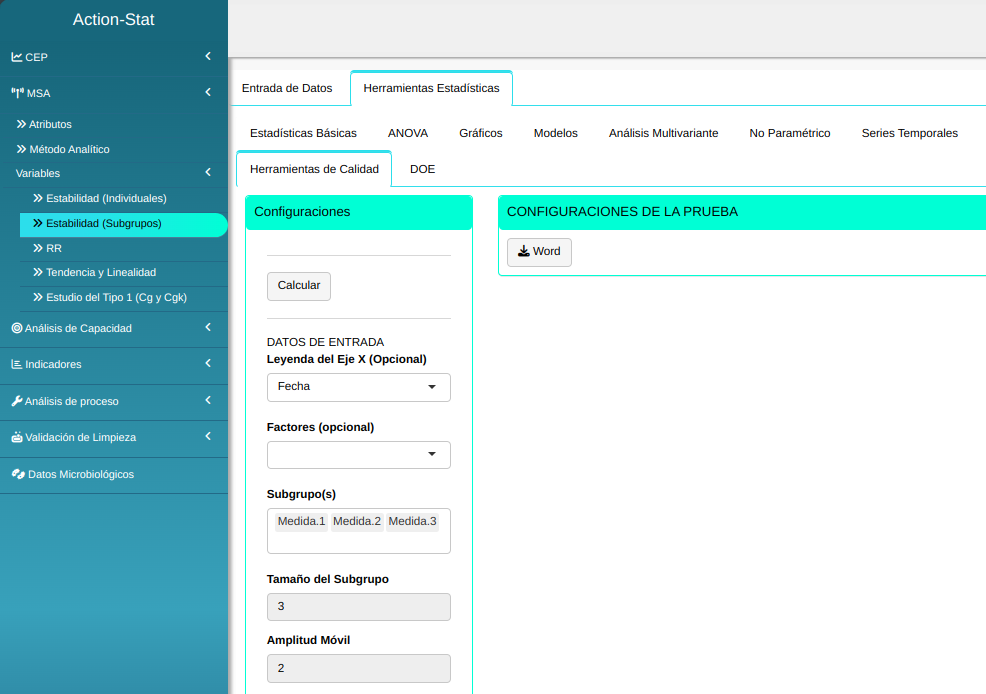Select the DOE tab
Viewport: 986px width, 694px height.
tap(422, 169)
